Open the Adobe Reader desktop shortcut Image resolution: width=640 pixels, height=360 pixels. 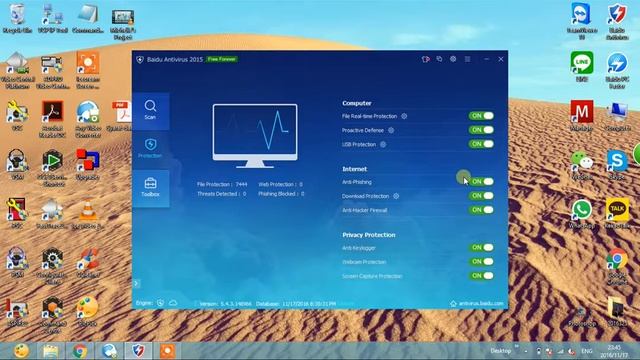pos(53,119)
